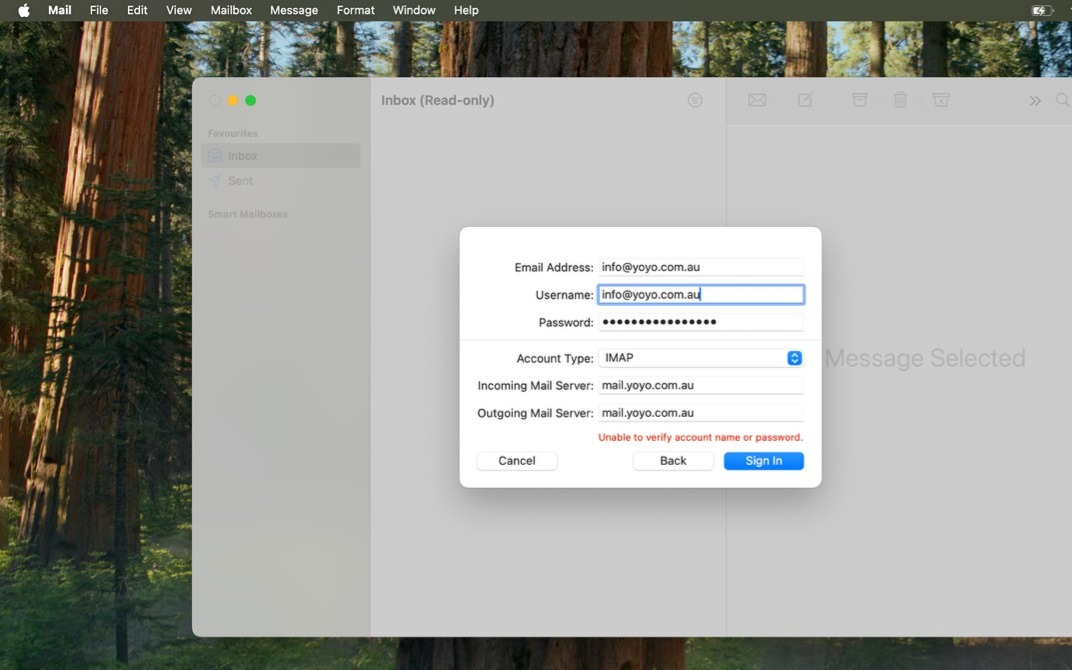The image size is (1072, 670).
Task: Cancel the account setup dialog
Action: (x=517, y=461)
